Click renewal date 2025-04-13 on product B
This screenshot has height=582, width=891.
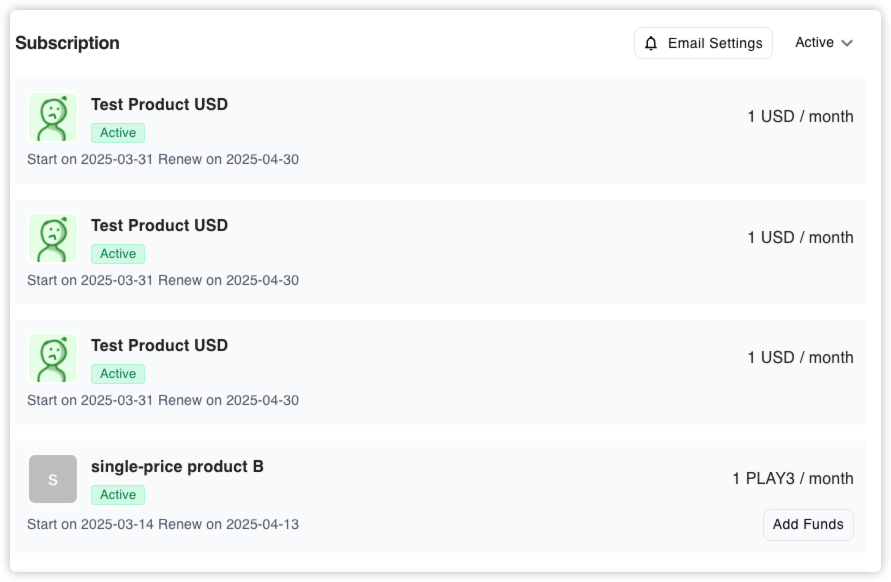point(262,524)
